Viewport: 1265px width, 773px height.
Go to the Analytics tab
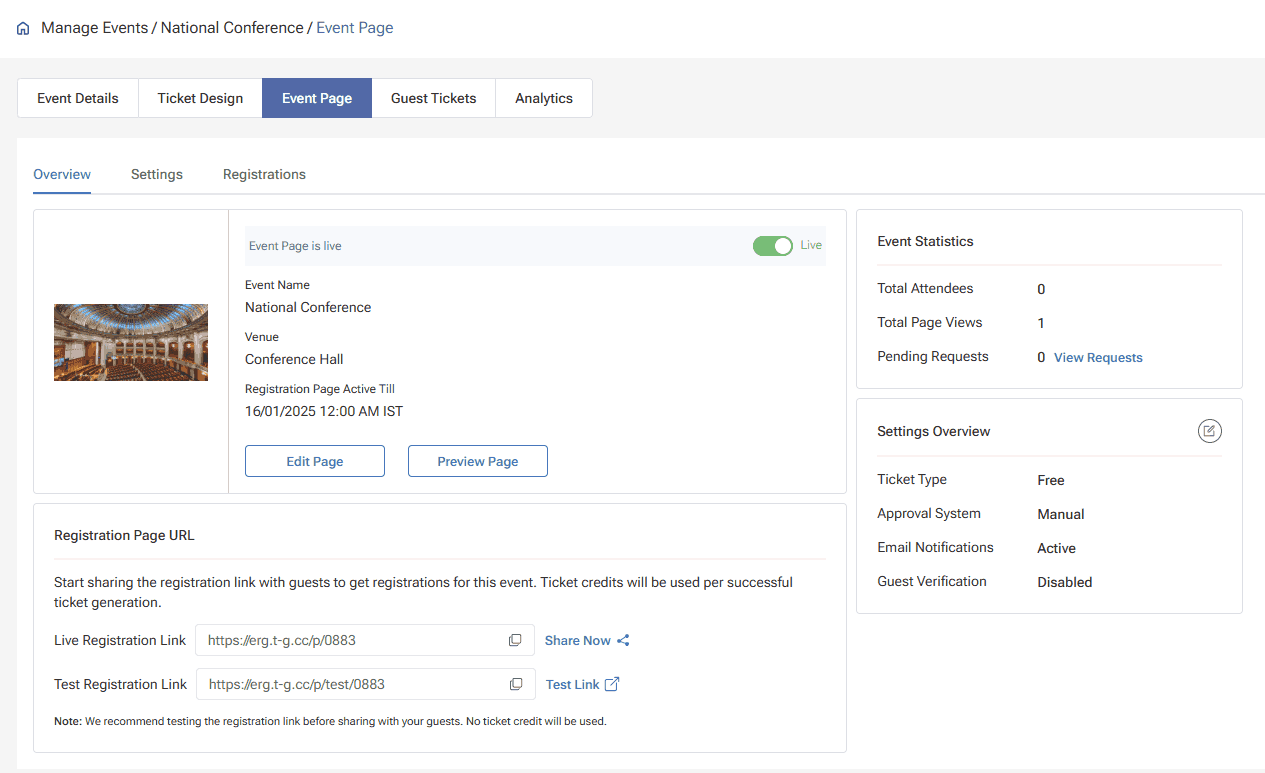pos(544,98)
